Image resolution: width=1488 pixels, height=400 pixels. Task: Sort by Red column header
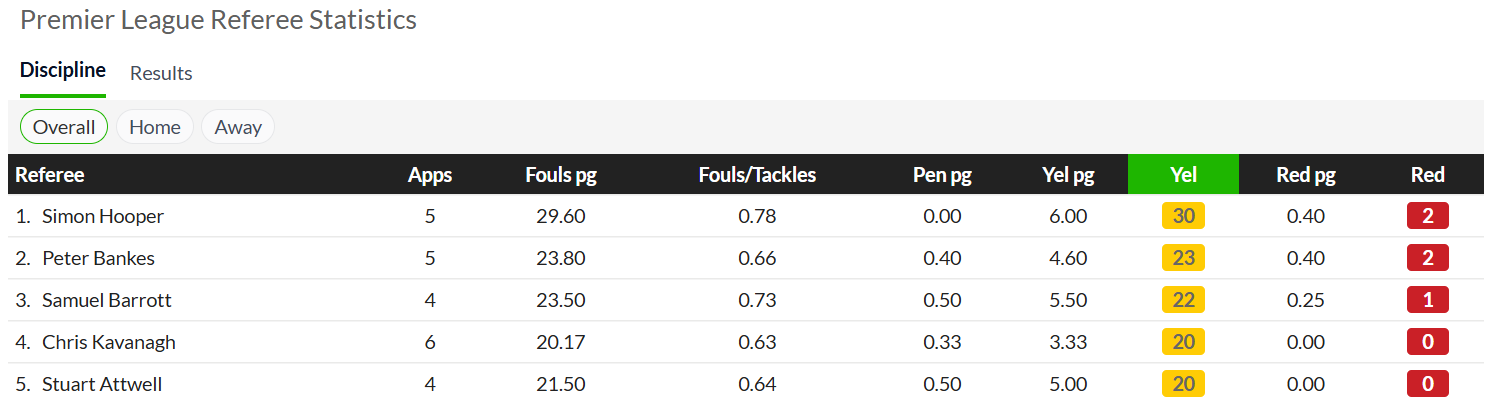click(x=1427, y=175)
